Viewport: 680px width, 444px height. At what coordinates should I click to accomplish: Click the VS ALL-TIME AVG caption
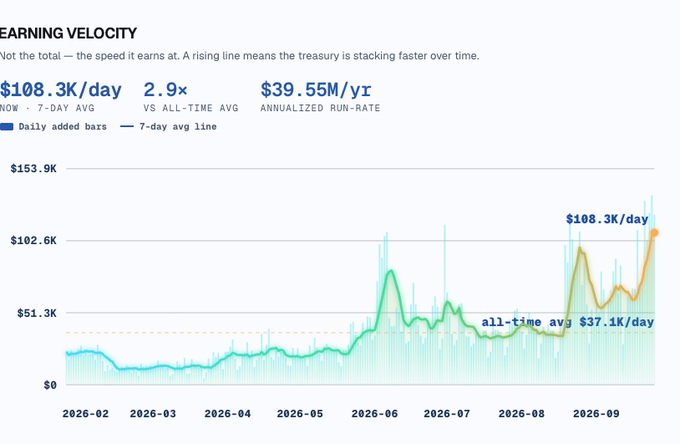(191, 108)
